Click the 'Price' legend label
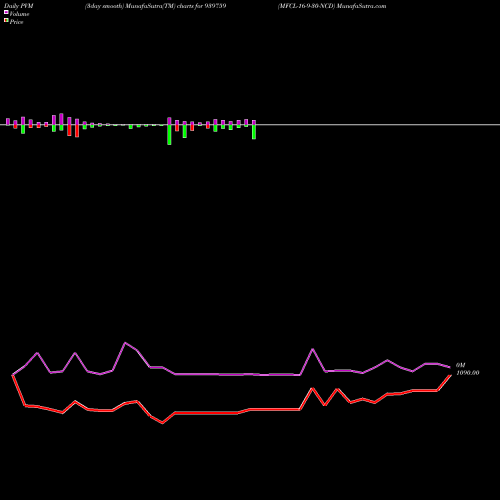 point(16,22)
